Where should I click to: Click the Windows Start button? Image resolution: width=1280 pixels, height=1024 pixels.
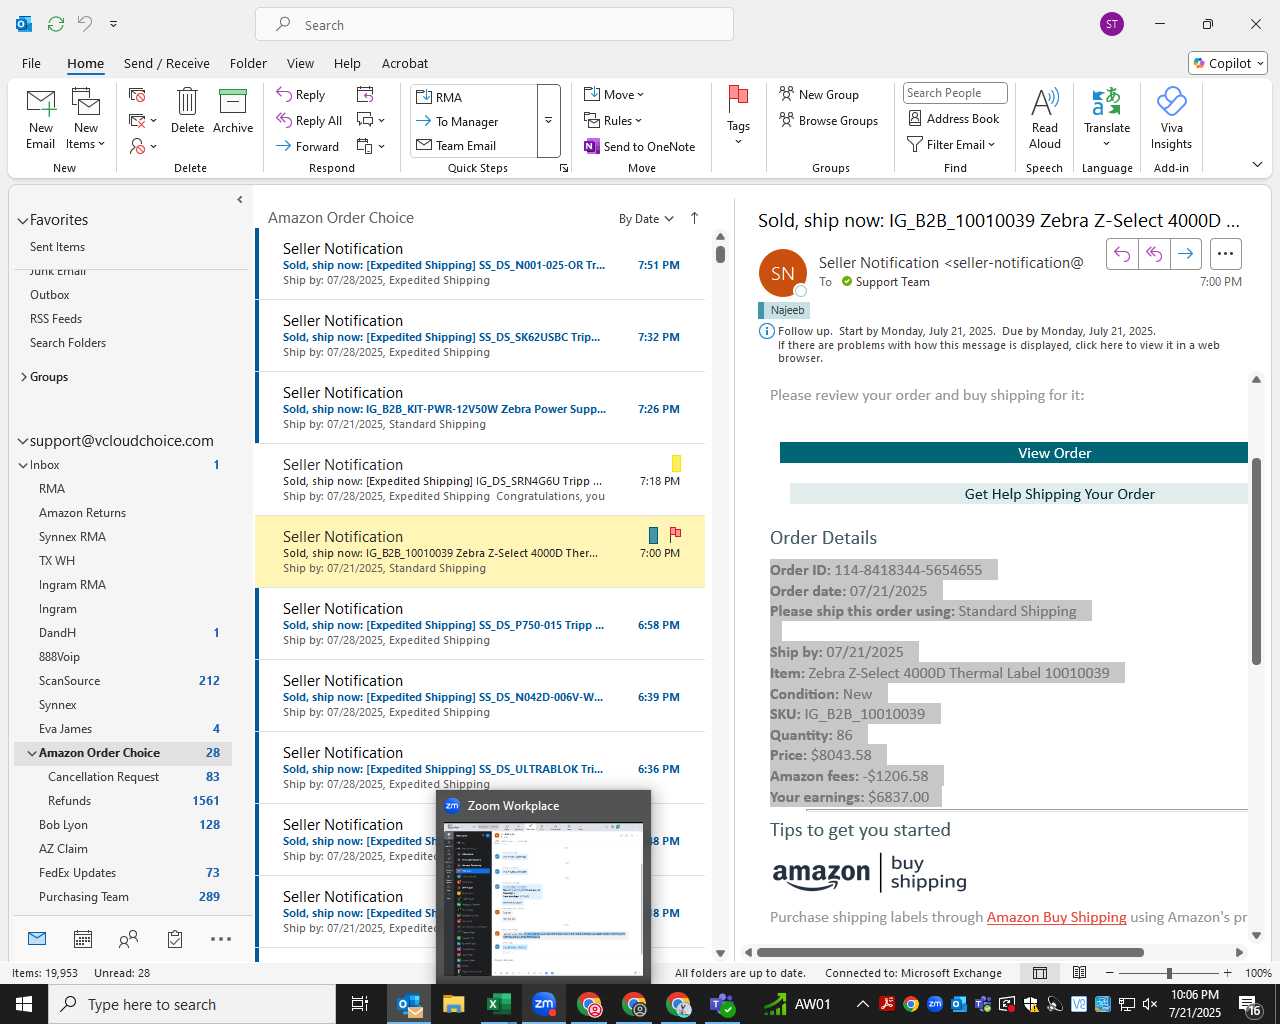23,1004
